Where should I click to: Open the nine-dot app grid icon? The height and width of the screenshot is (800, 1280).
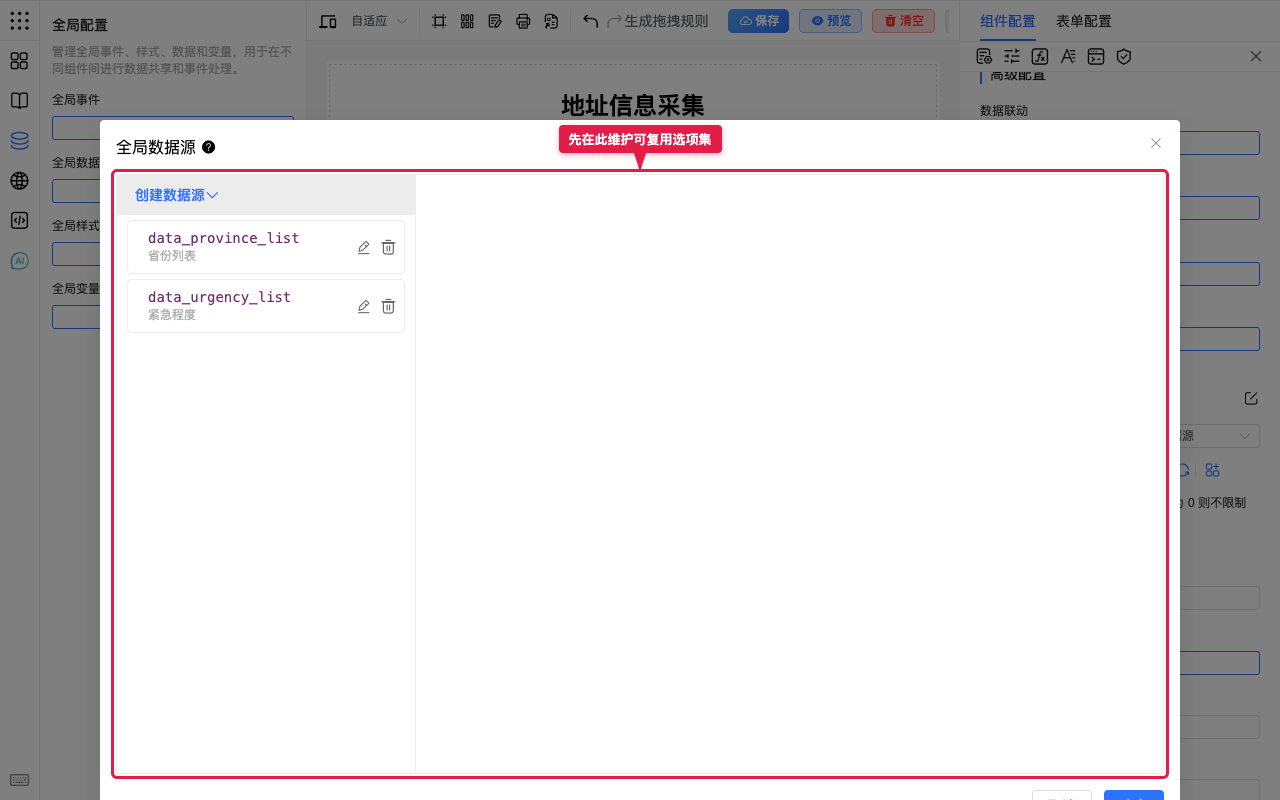19,20
